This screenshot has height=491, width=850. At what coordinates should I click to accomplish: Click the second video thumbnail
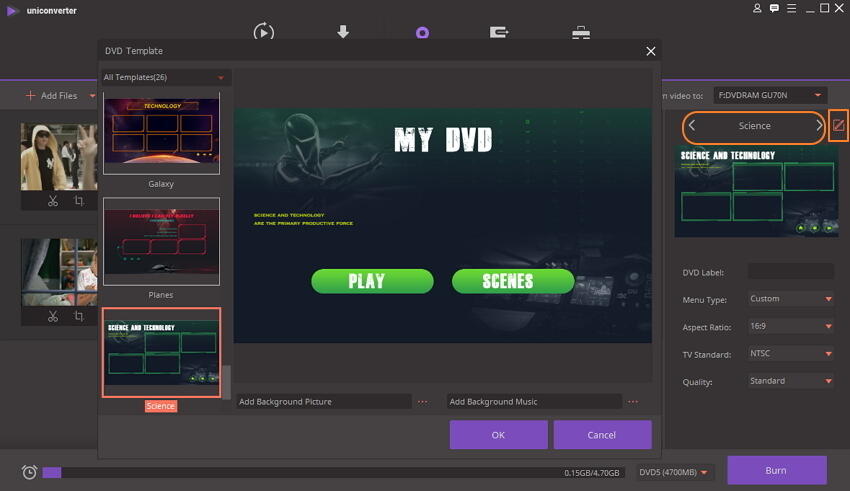[x=59, y=272]
